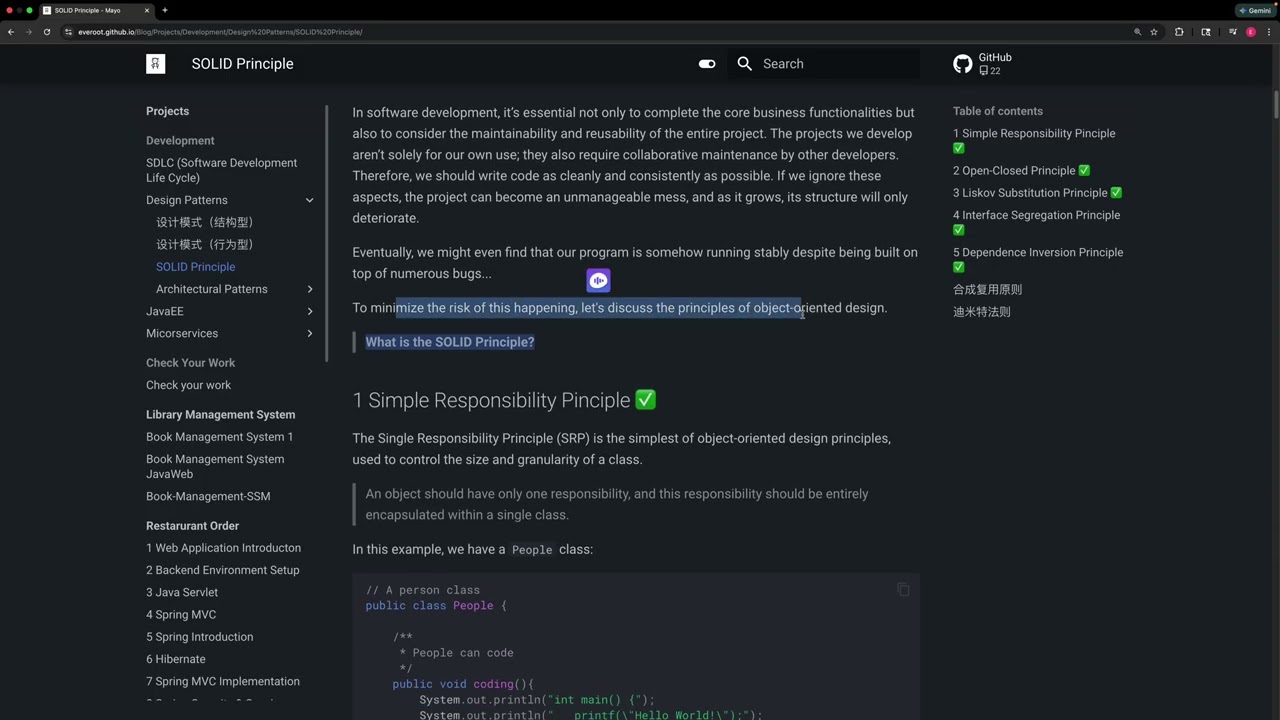Open Book Management System JavaWeb
1280x720 pixels.
(215, 466)
